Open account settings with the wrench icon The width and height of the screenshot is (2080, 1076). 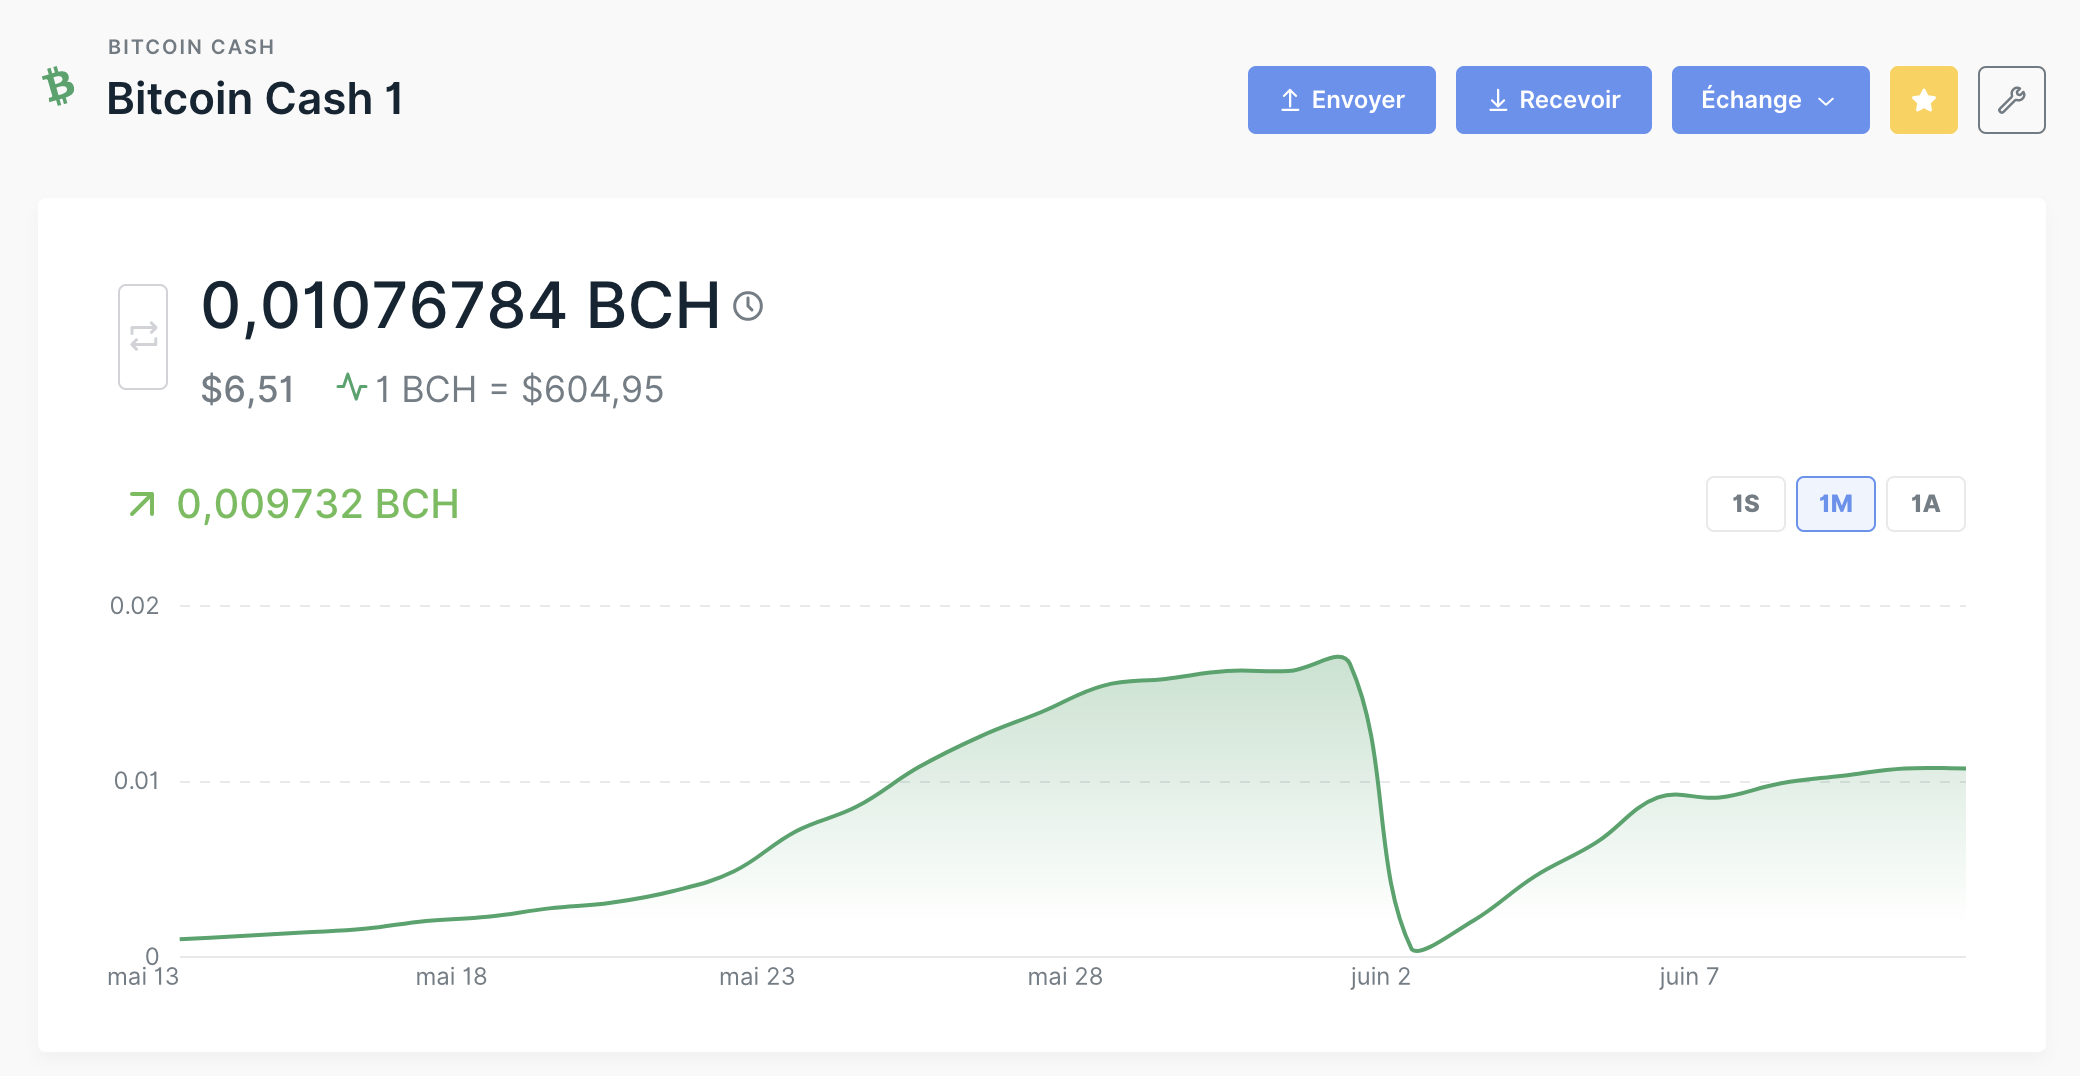tap(2011, 100)
